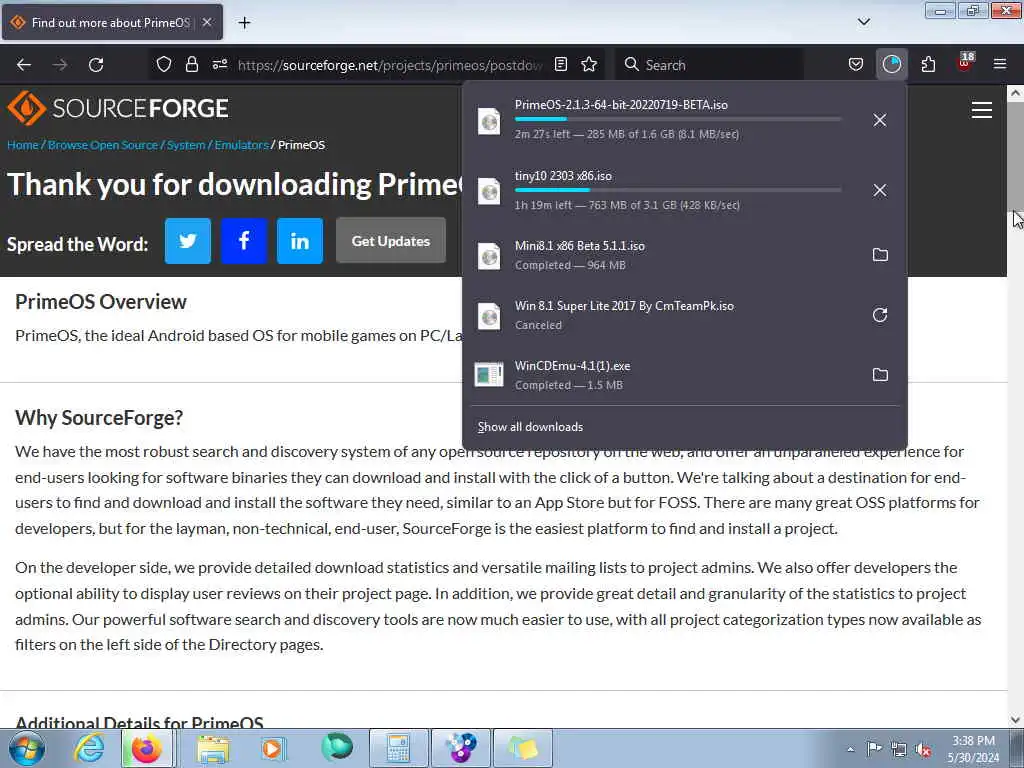Click the Downloads progress toolbar icon
Screen dimensions: 1024x768
tap(891, 65)
